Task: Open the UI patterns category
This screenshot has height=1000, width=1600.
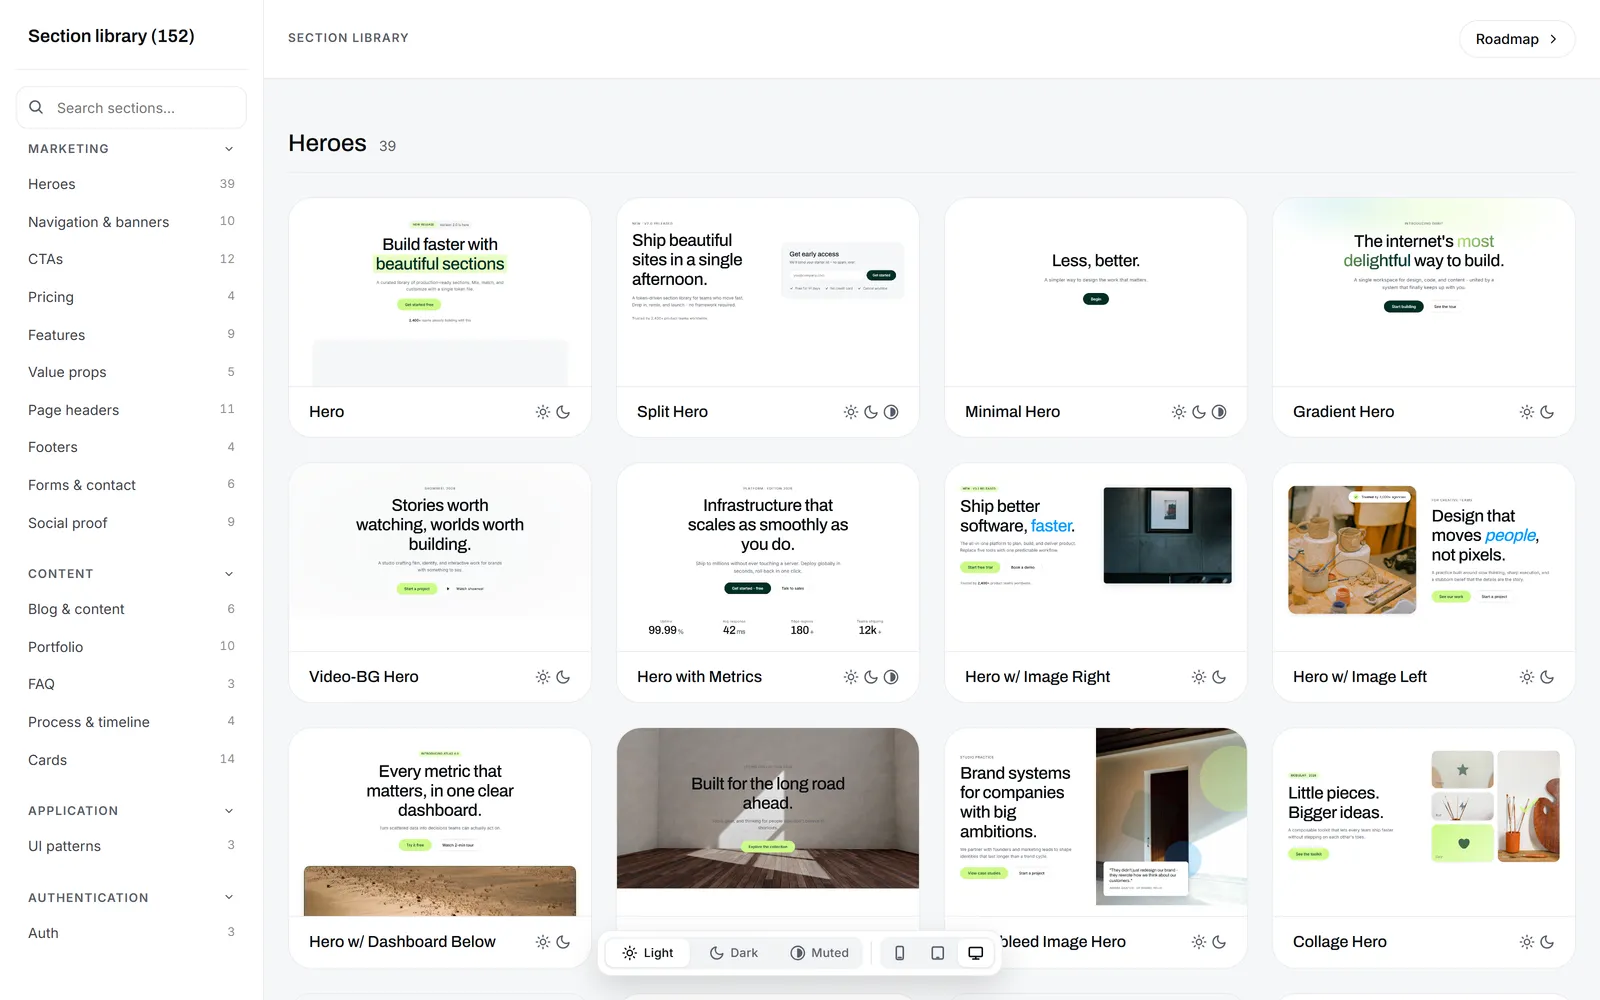Action: tap(131, 846)
